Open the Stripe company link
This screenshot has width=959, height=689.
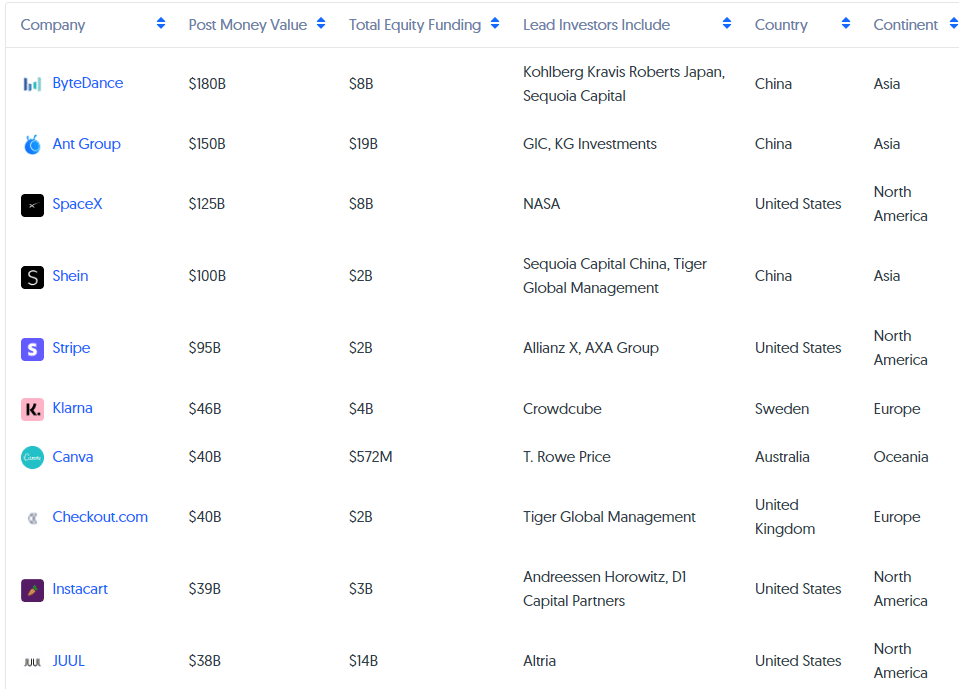71,348
